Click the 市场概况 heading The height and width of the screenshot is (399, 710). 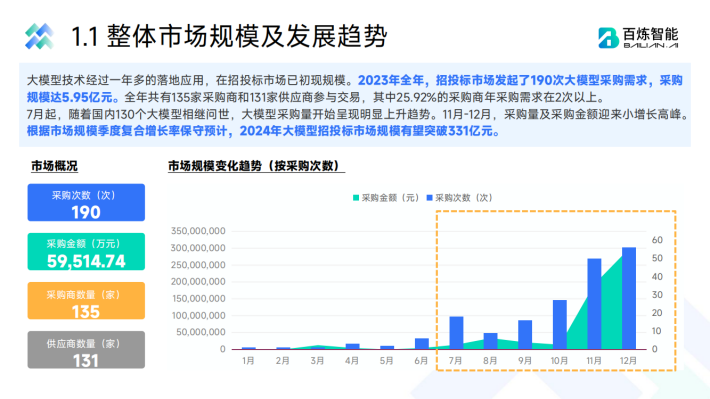point(54,166)
